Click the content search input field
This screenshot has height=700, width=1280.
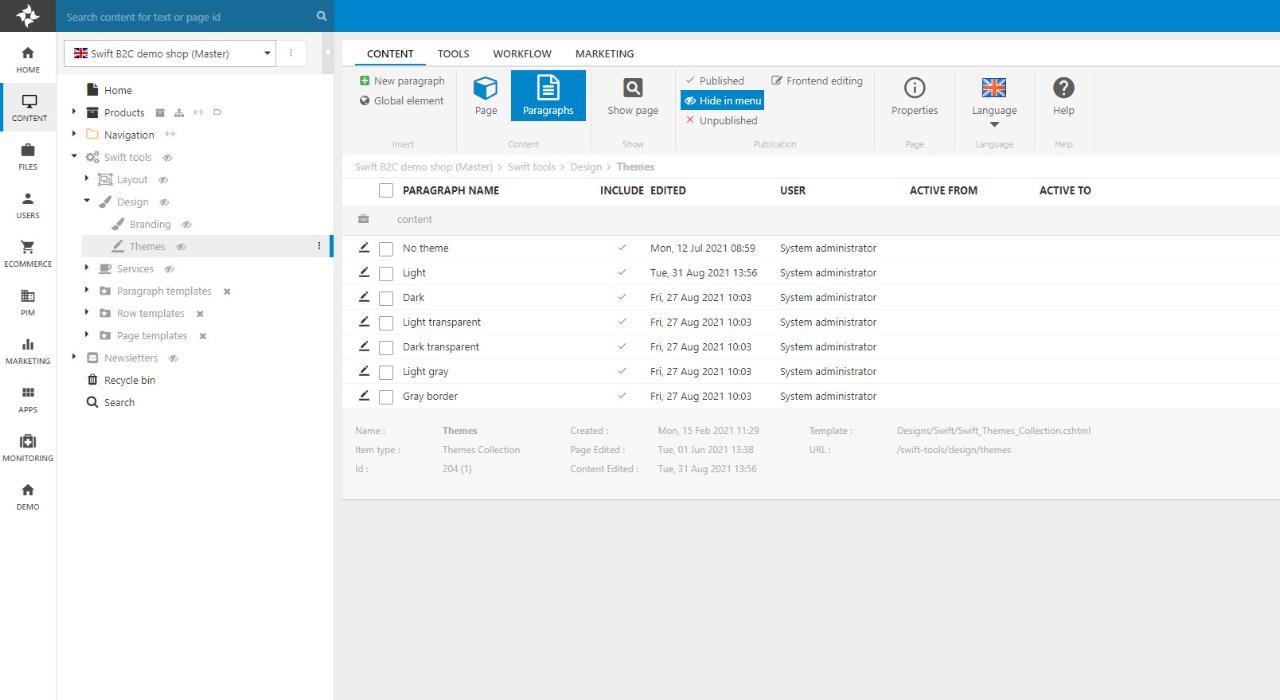pyautogui.click(x=185, y=17)
